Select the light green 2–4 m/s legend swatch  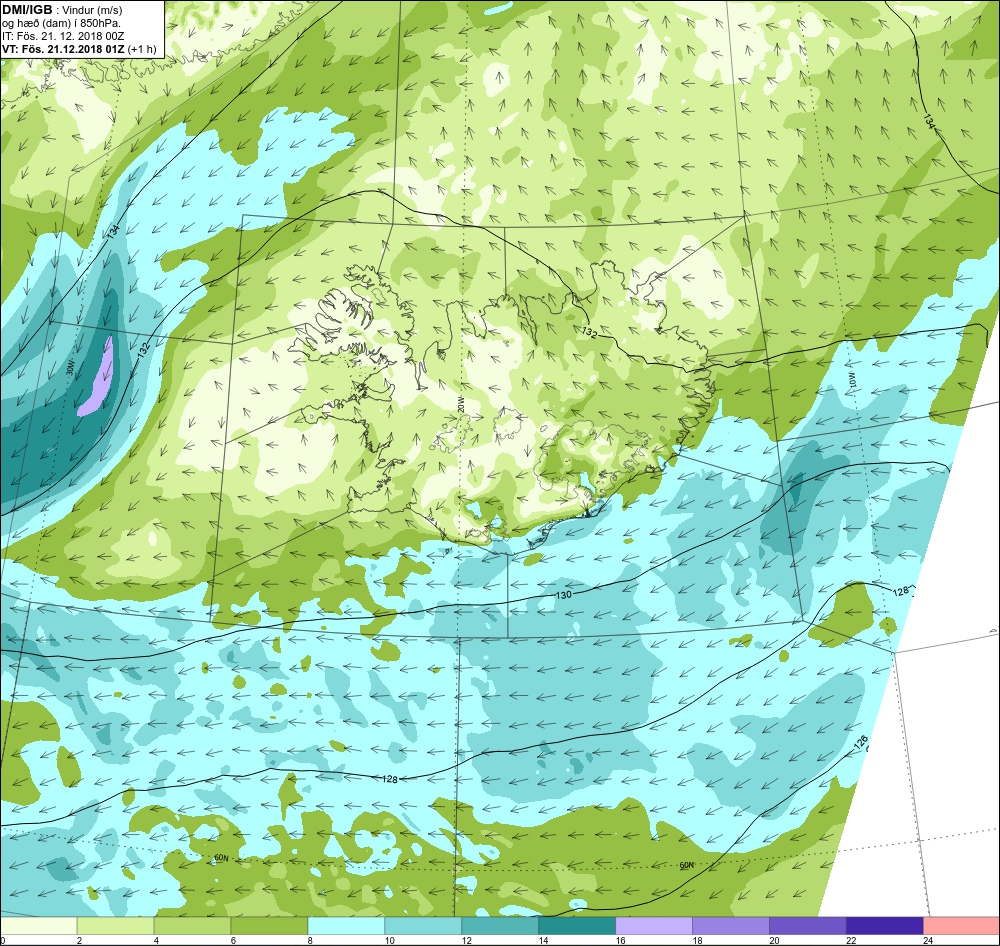[x=115, y=925]
